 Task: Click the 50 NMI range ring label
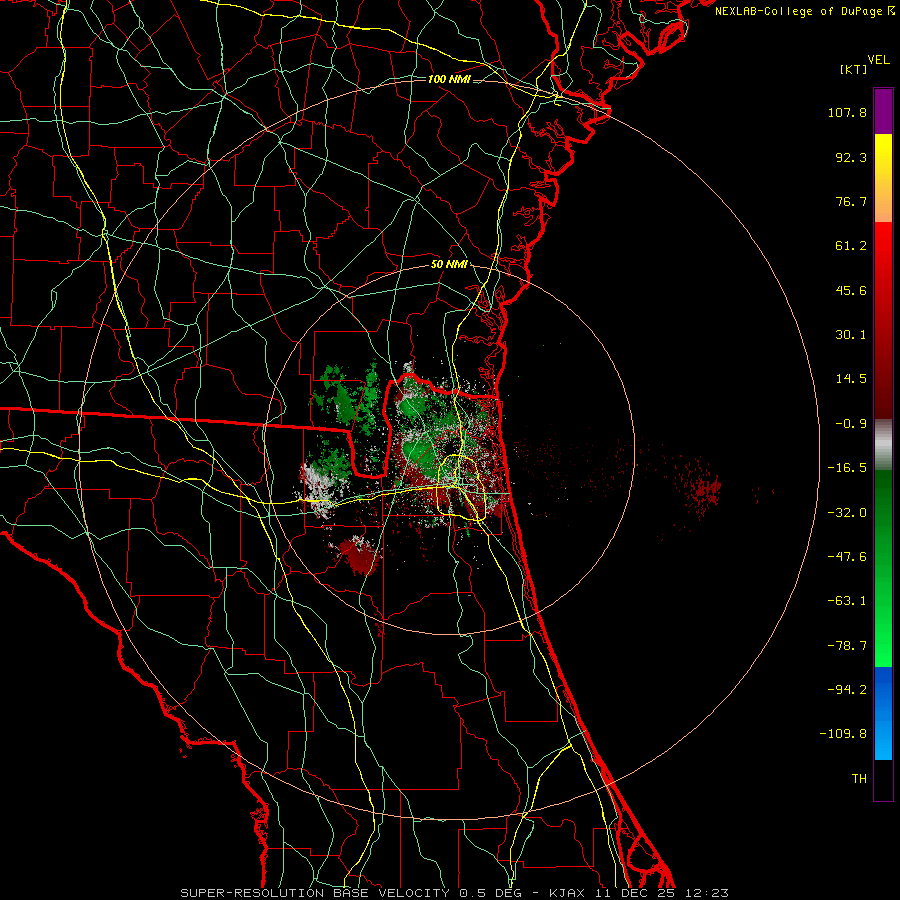449,265
